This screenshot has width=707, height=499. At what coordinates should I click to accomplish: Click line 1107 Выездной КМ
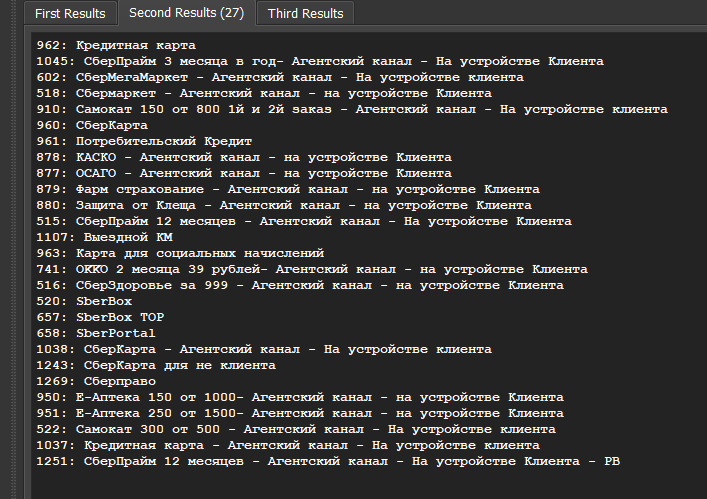pyautogui.click(x=105, y=237)
